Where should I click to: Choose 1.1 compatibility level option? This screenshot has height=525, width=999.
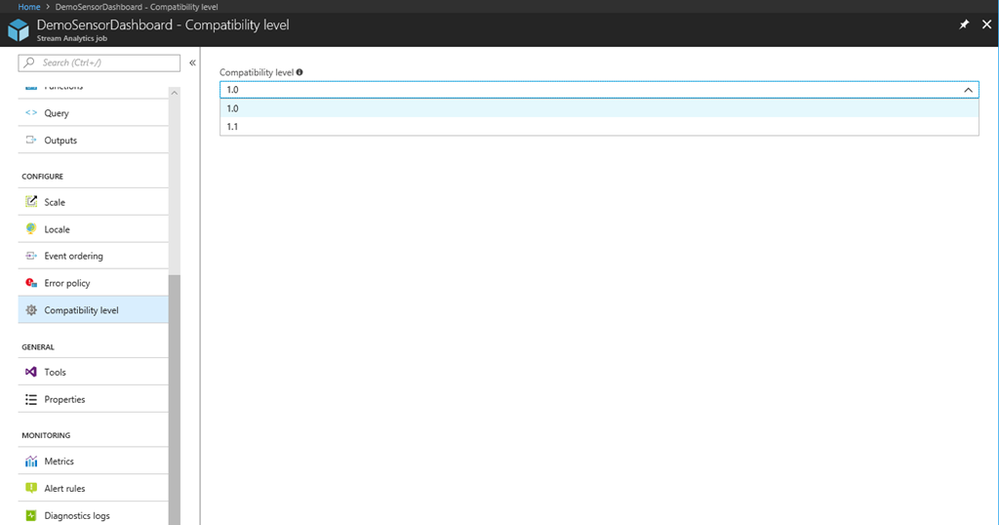click(x=599, y=126)
